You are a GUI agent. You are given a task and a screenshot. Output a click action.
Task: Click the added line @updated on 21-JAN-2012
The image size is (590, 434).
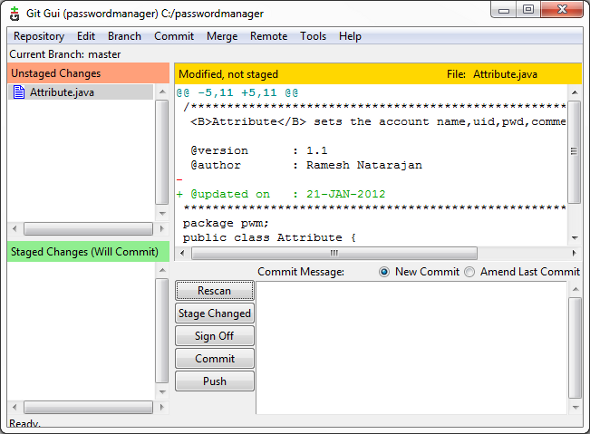pyautogui.click(x=281, y=194)
